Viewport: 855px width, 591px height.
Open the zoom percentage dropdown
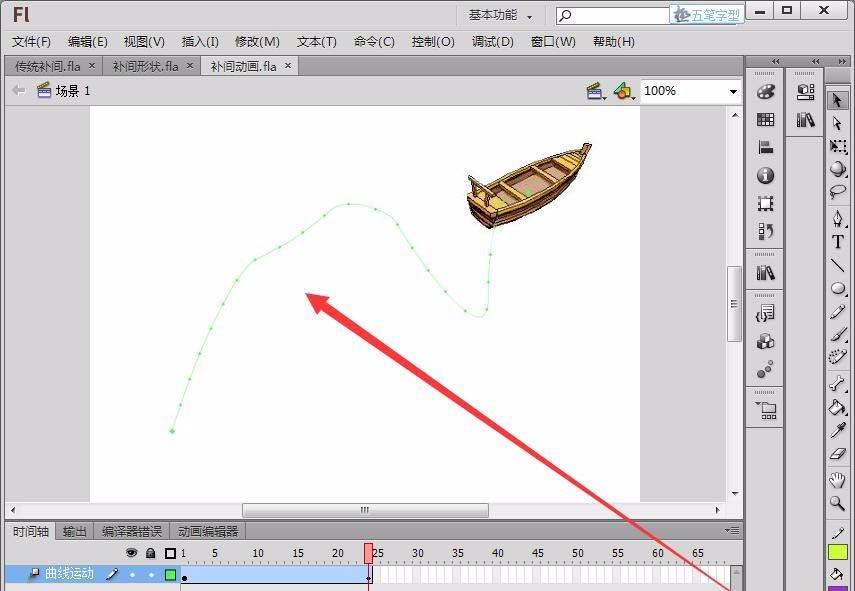(733, 92)
